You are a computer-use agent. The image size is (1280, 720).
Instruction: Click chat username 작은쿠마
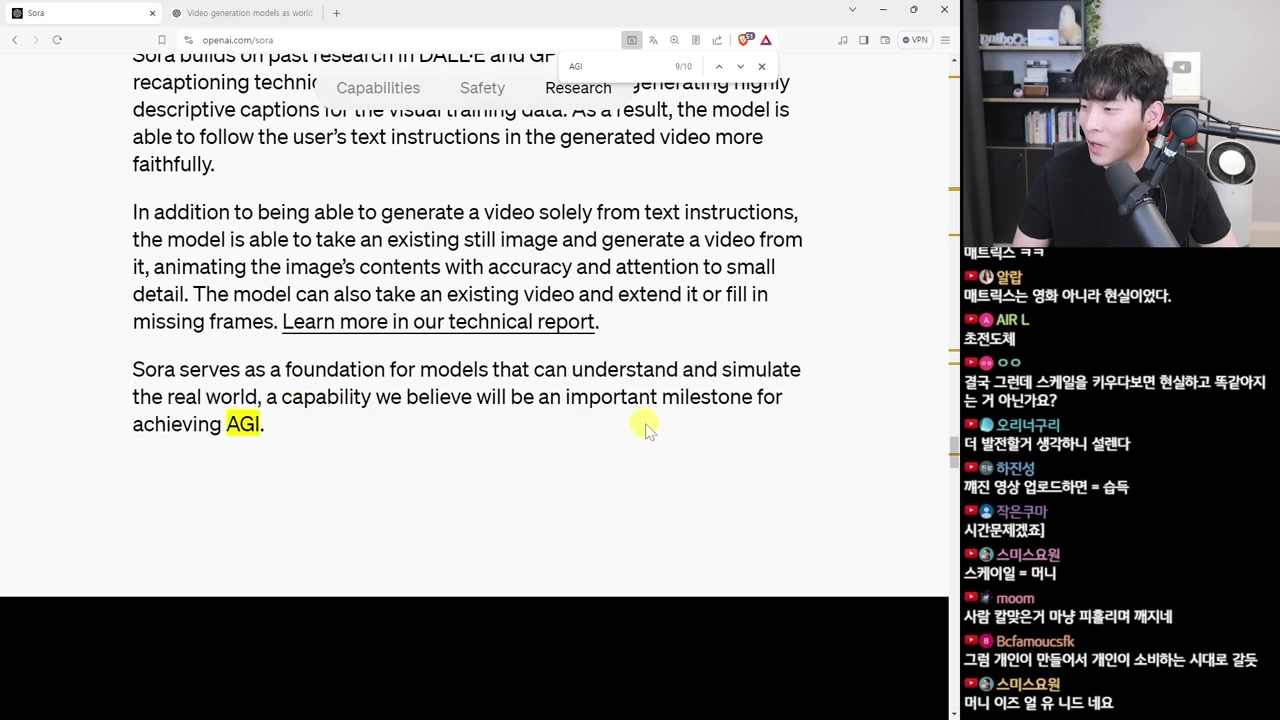pos(1021,511)
